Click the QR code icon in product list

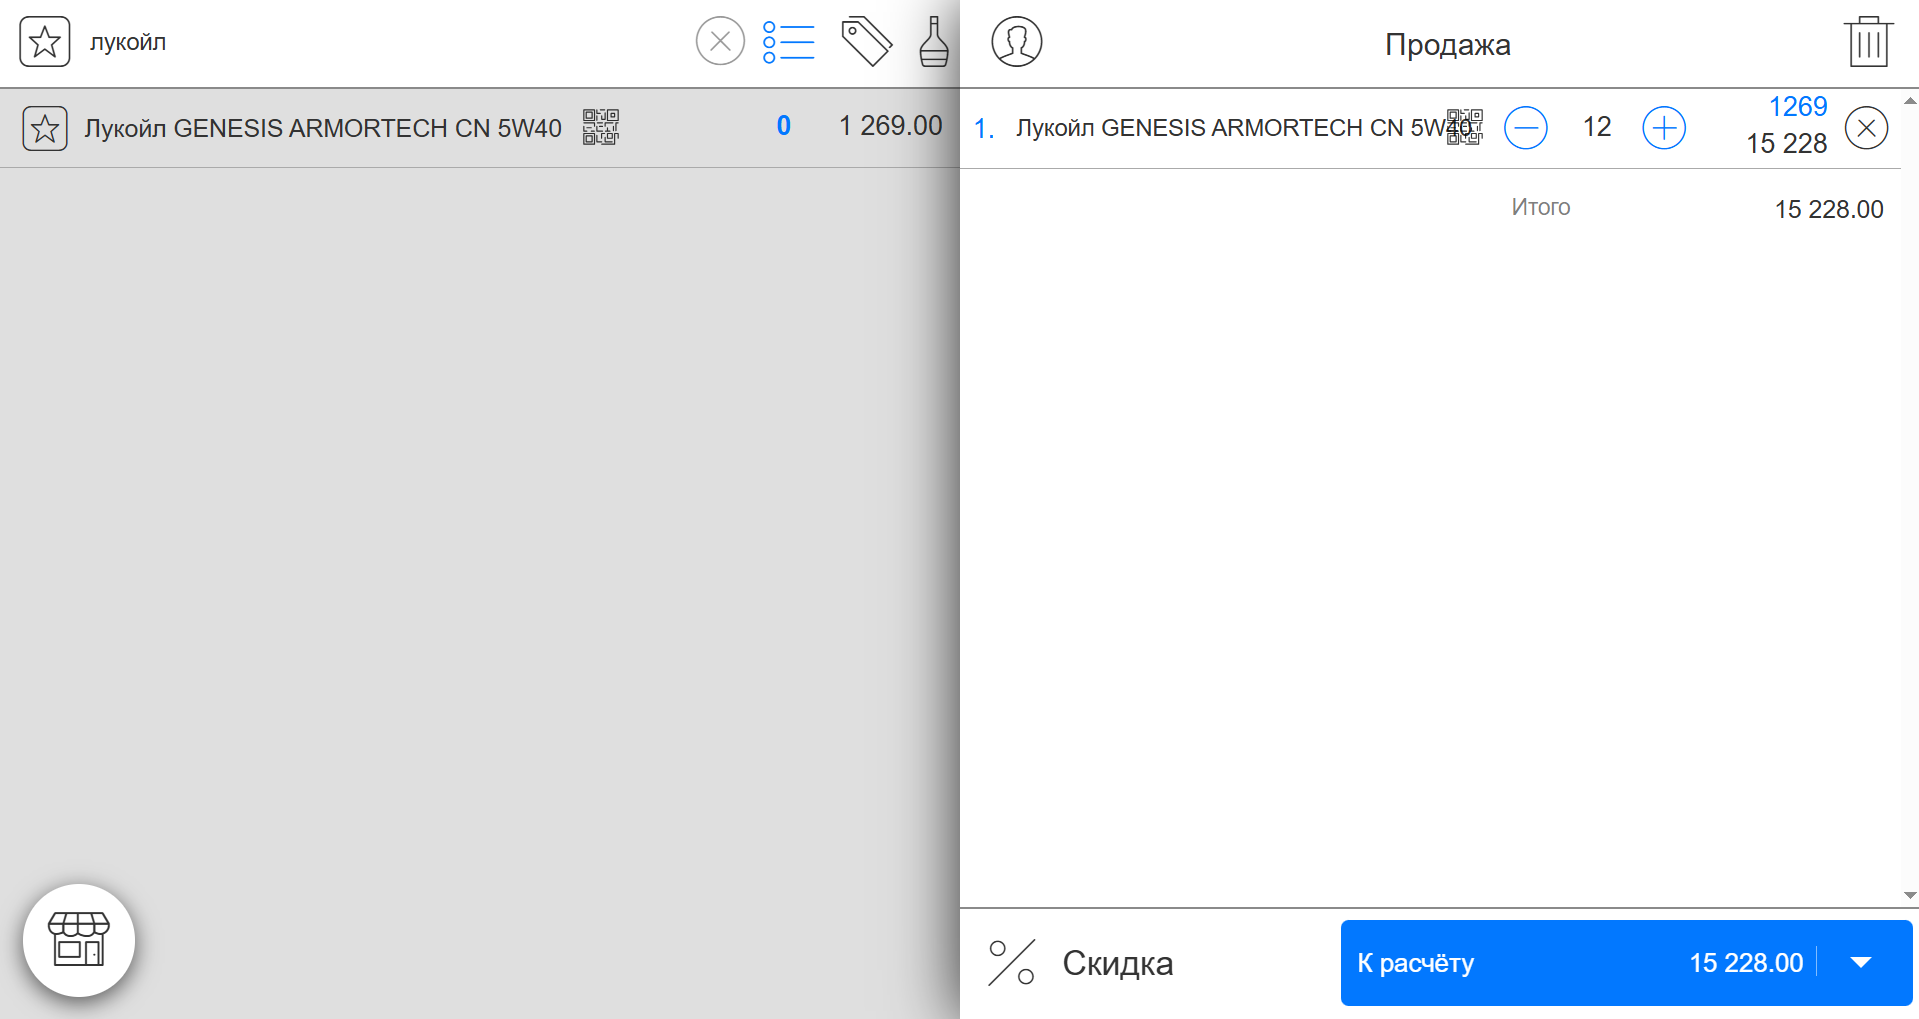601,127
